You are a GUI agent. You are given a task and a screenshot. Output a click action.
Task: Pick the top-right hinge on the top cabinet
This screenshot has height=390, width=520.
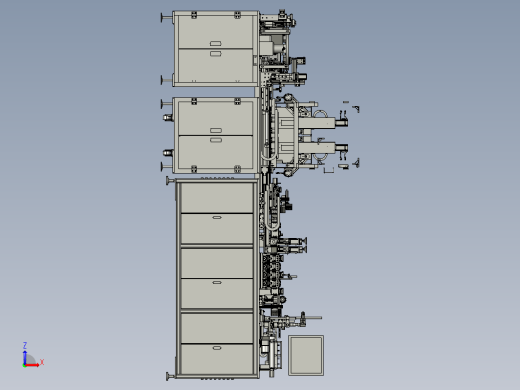click(237, 15)
